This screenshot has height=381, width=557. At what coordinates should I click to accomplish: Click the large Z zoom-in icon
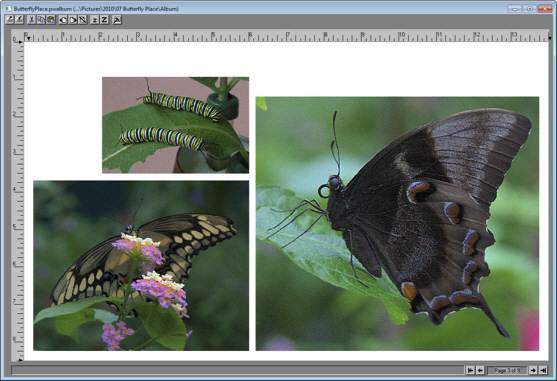(x=104, y=20)
